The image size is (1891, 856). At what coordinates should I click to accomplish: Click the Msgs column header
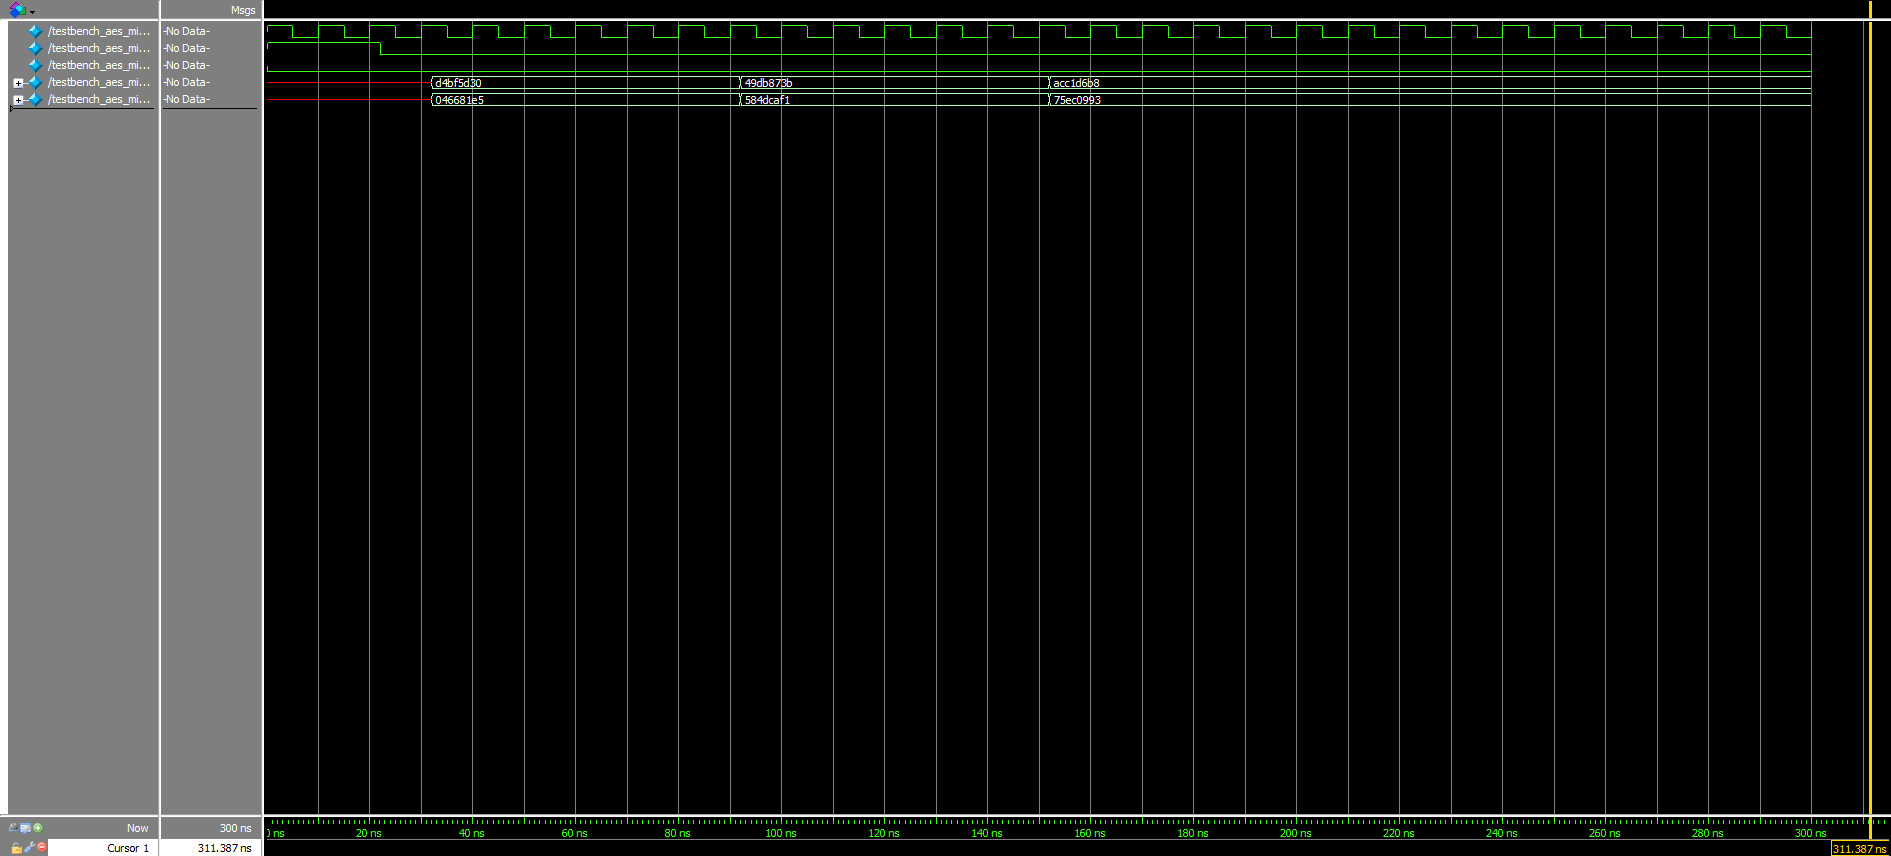click(x=242, y=10)
